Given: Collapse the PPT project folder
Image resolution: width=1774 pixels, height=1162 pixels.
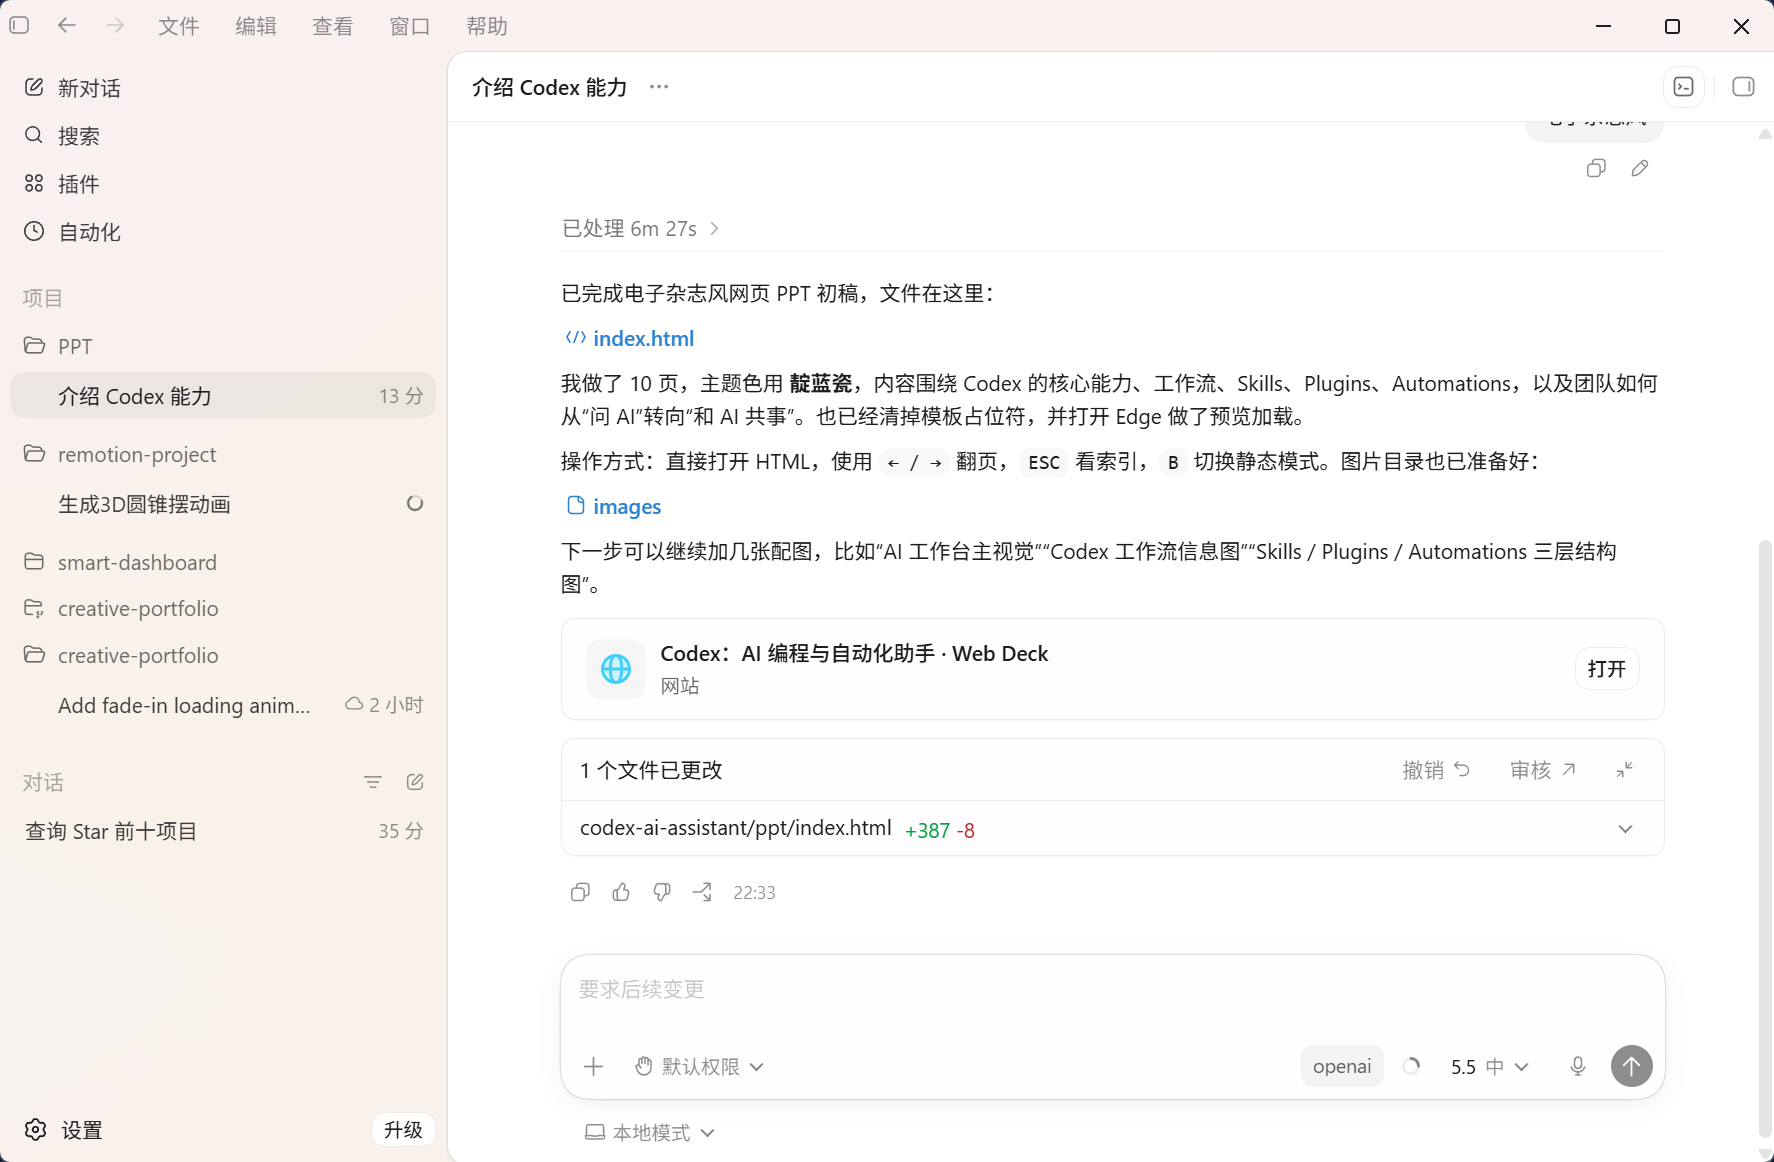Looking at the screenshot, I should [223, 346].
